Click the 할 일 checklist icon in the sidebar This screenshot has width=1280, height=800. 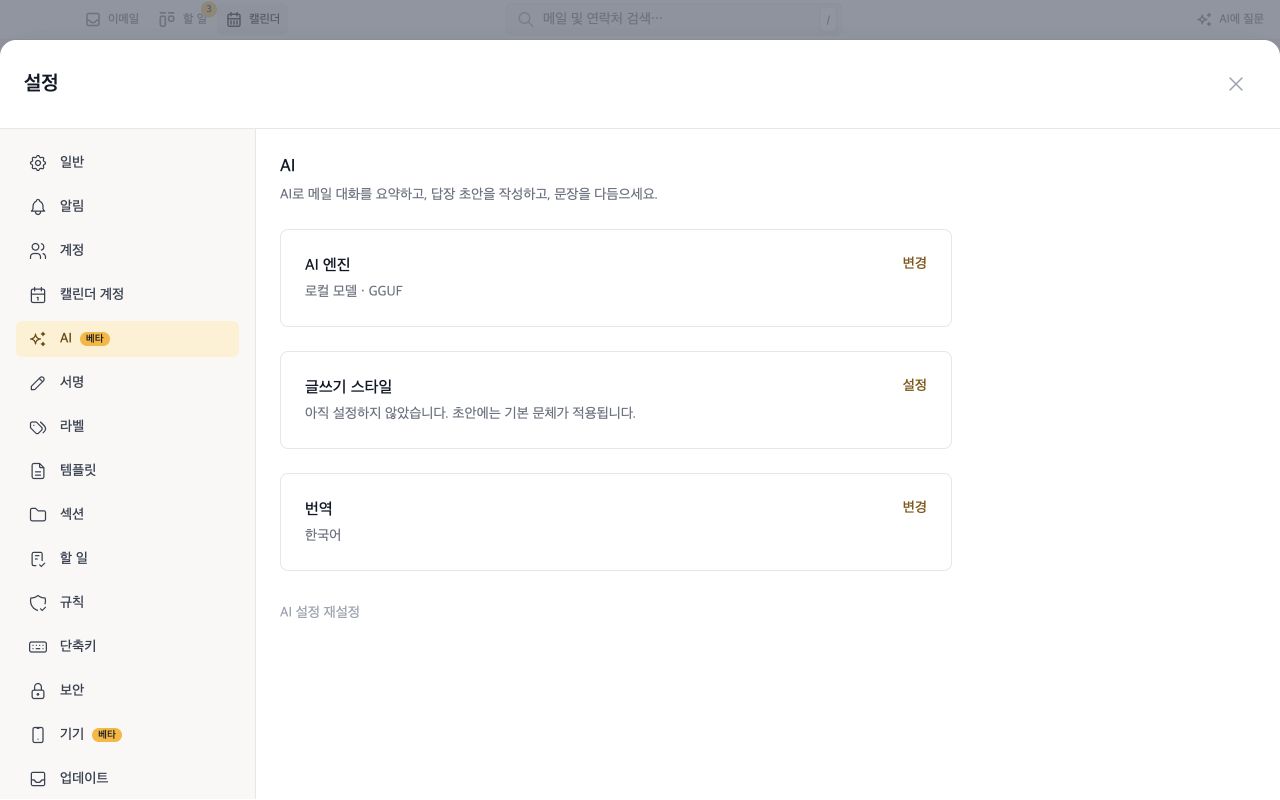38,558
